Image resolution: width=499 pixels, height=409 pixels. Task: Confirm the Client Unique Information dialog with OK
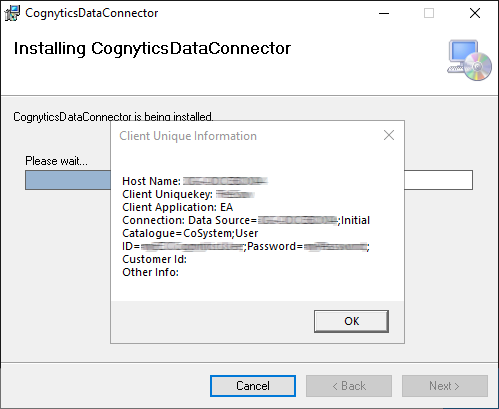[x=351, y=321]
